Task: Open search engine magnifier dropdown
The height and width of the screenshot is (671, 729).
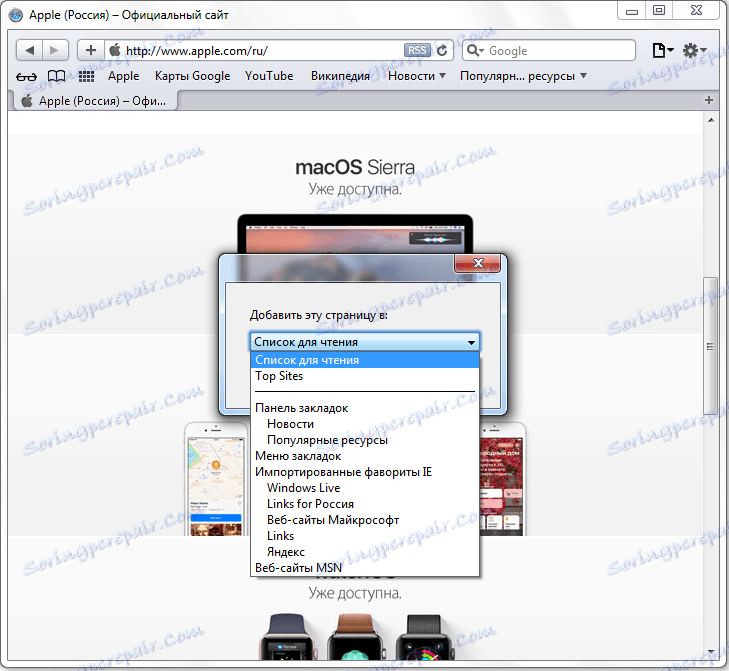Action: (x=475, y=50)
